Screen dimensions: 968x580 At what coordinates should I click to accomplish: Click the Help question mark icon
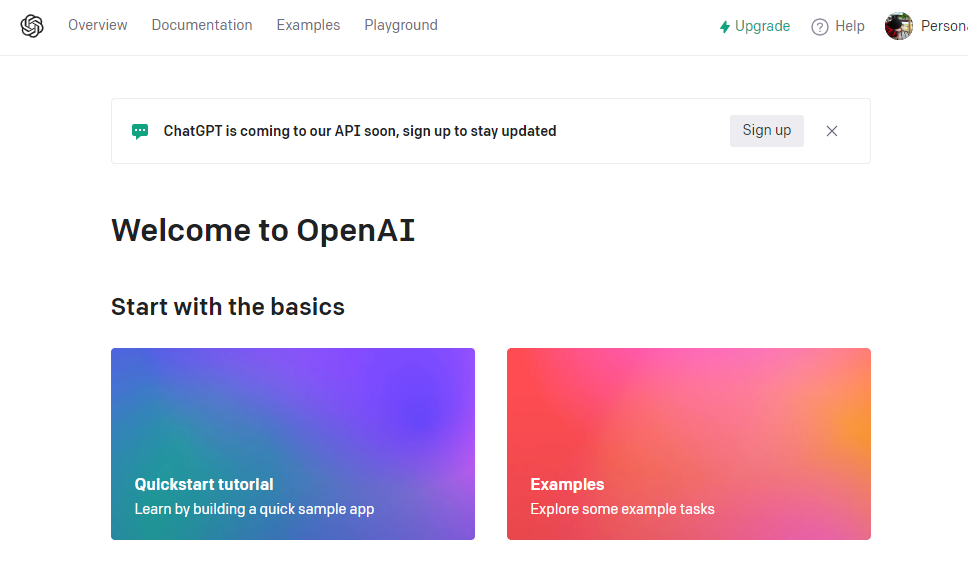pos(819,27)
